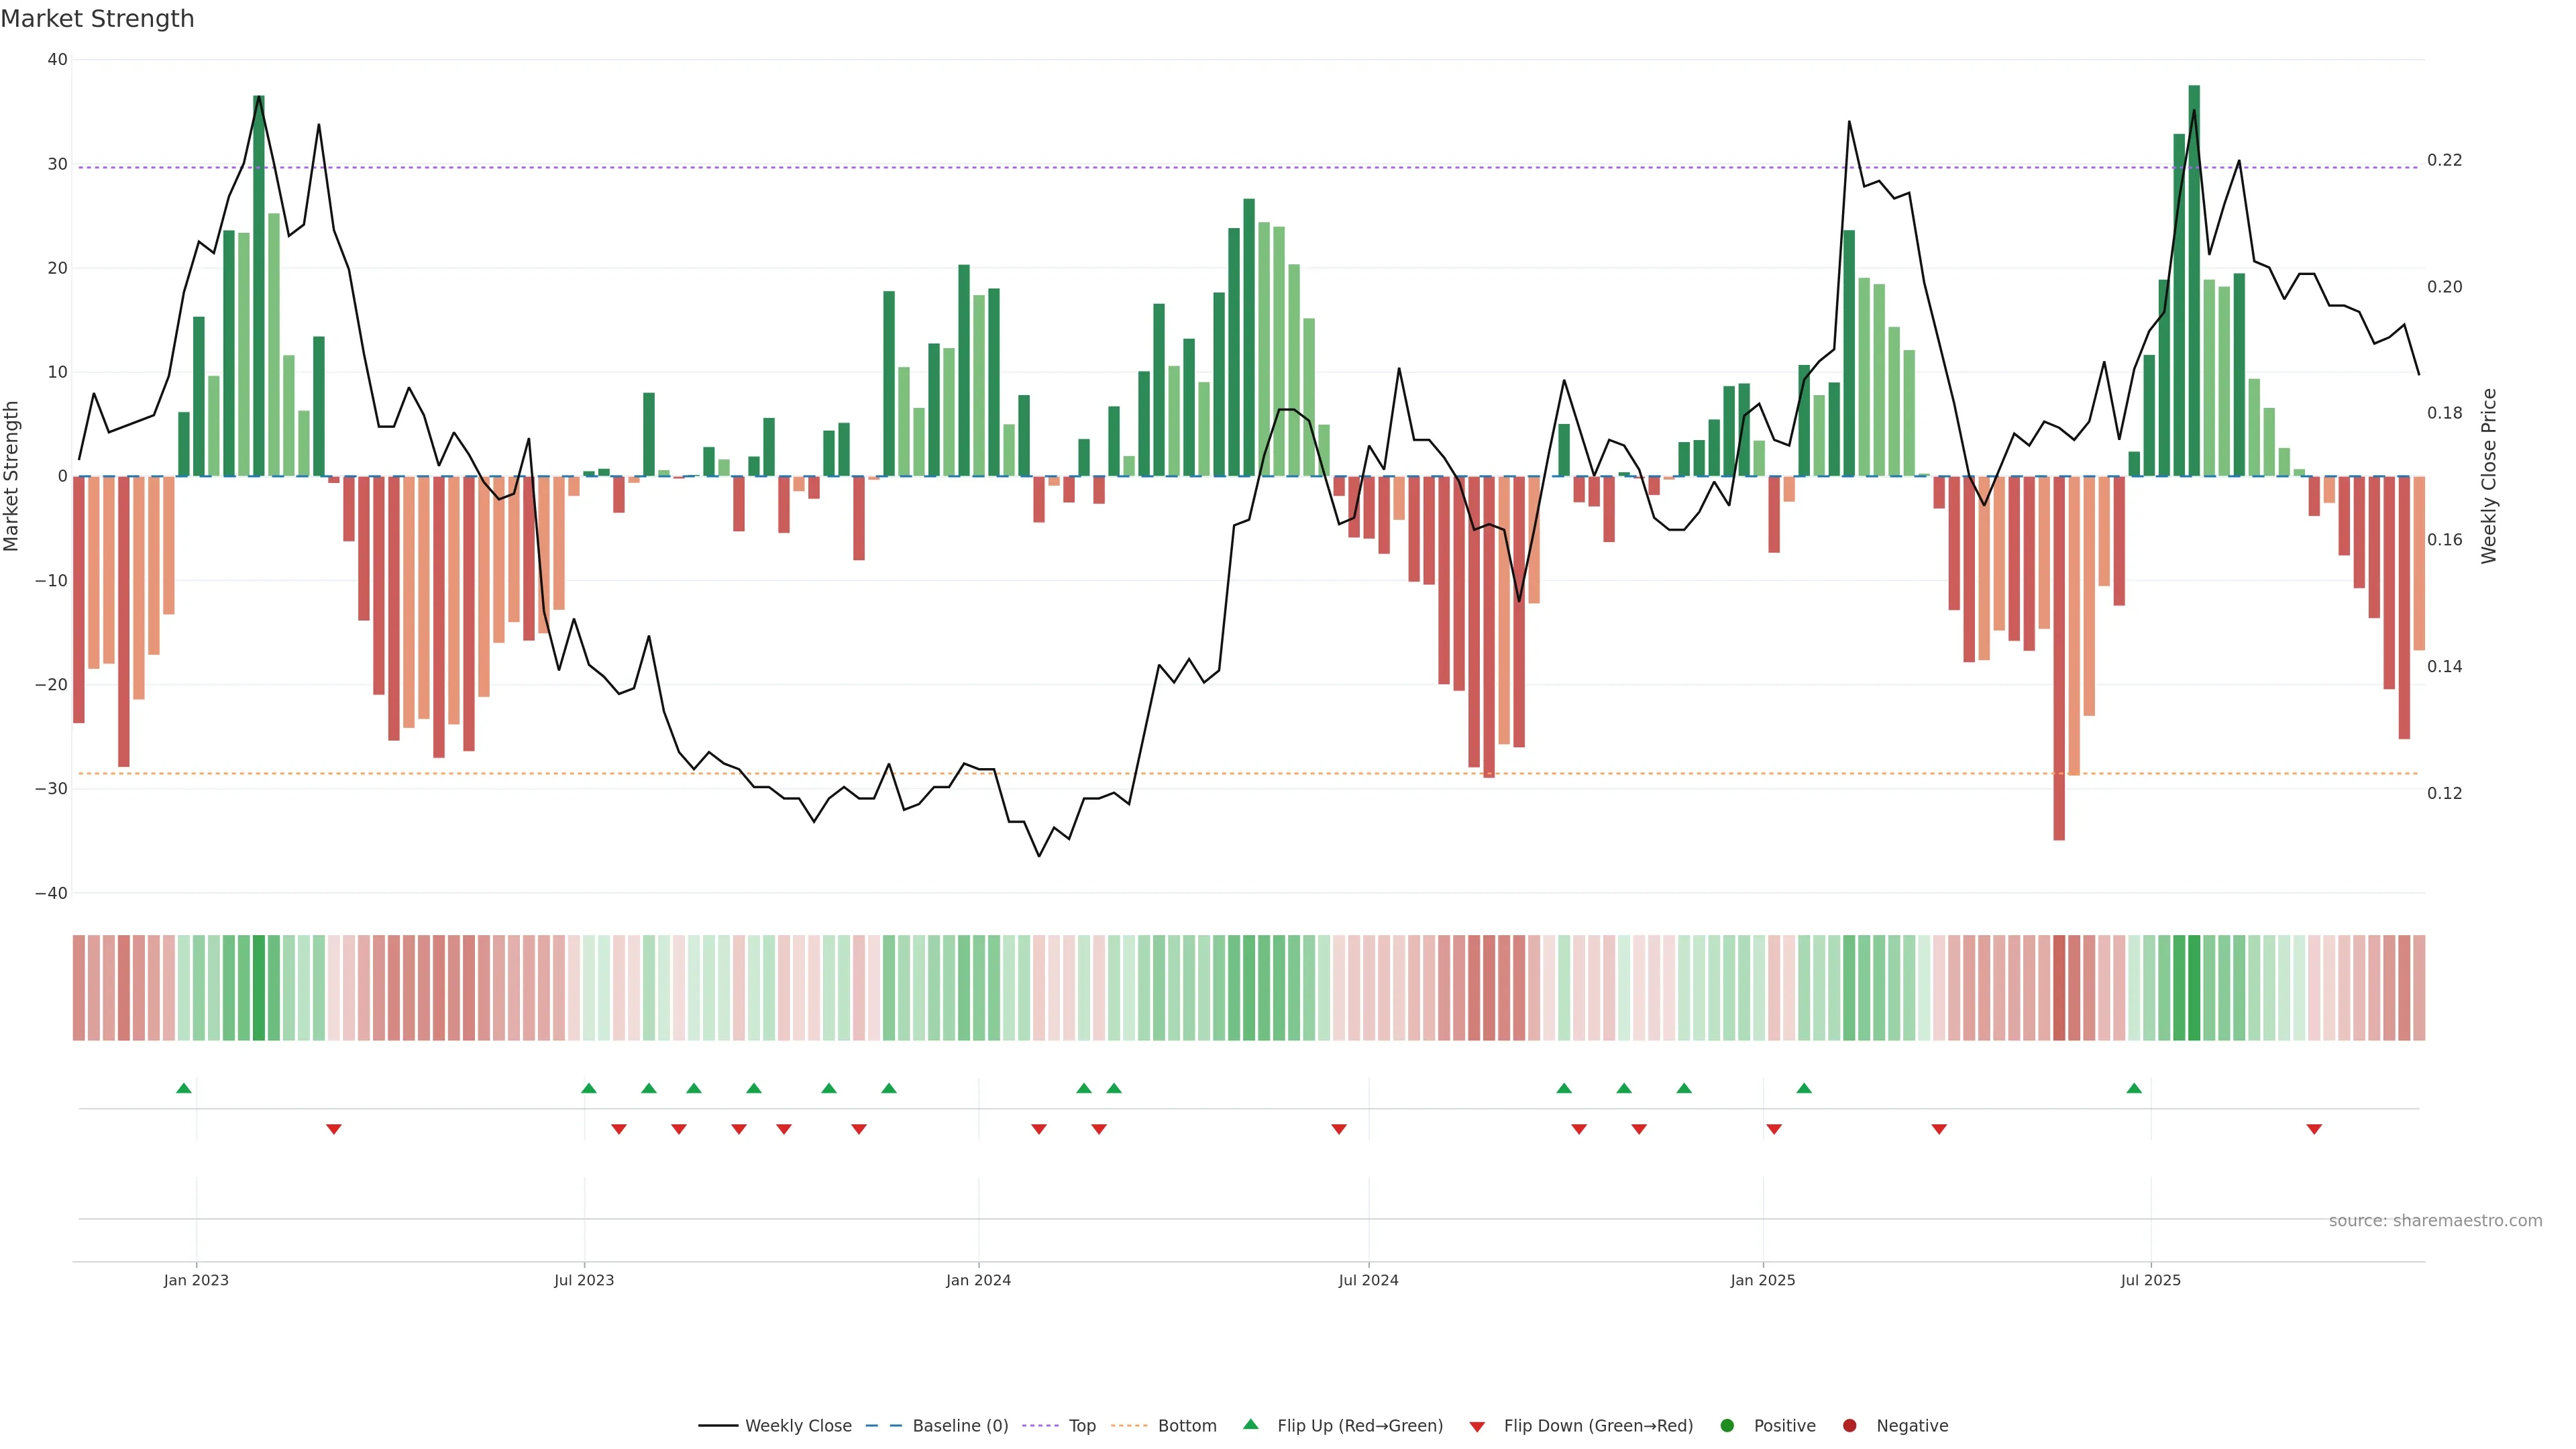Image resolution: width=2576 pixels, height=1449 pixels.
Task: Click the first flip-up triangle near Jan 2023
Action: click(184, 1088)
